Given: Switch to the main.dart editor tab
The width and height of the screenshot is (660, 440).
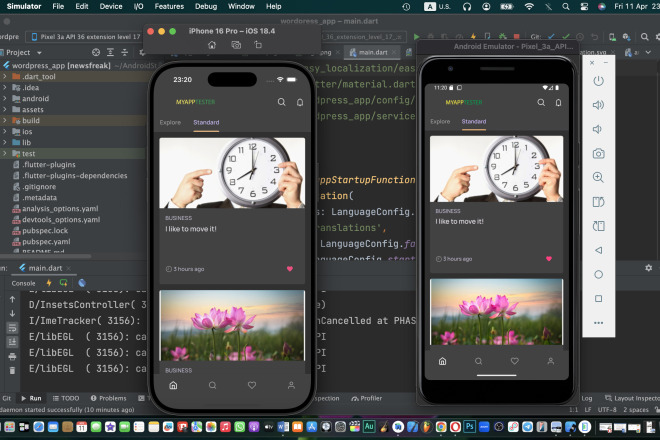Looking at the screenshot, I should point(372,52).
